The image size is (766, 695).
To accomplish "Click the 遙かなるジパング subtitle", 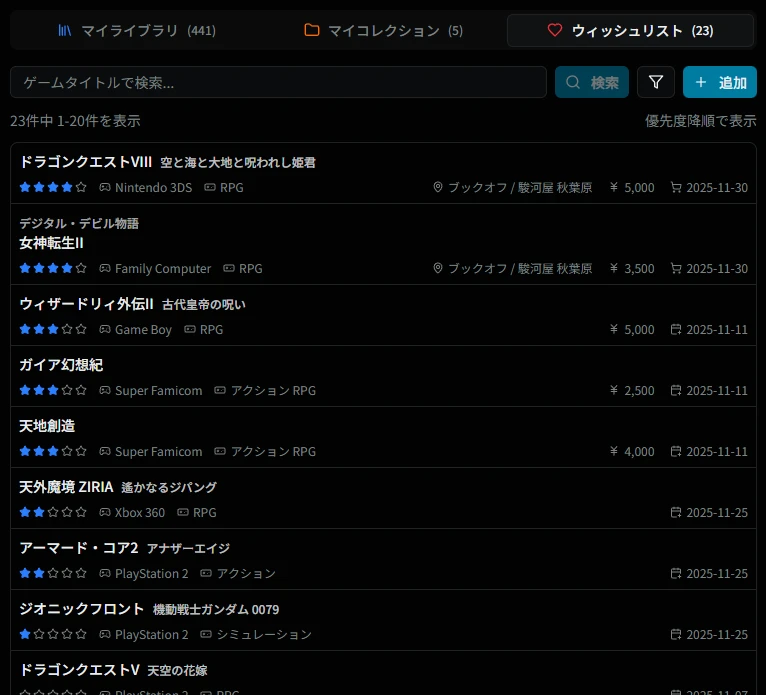I will 169,487.
